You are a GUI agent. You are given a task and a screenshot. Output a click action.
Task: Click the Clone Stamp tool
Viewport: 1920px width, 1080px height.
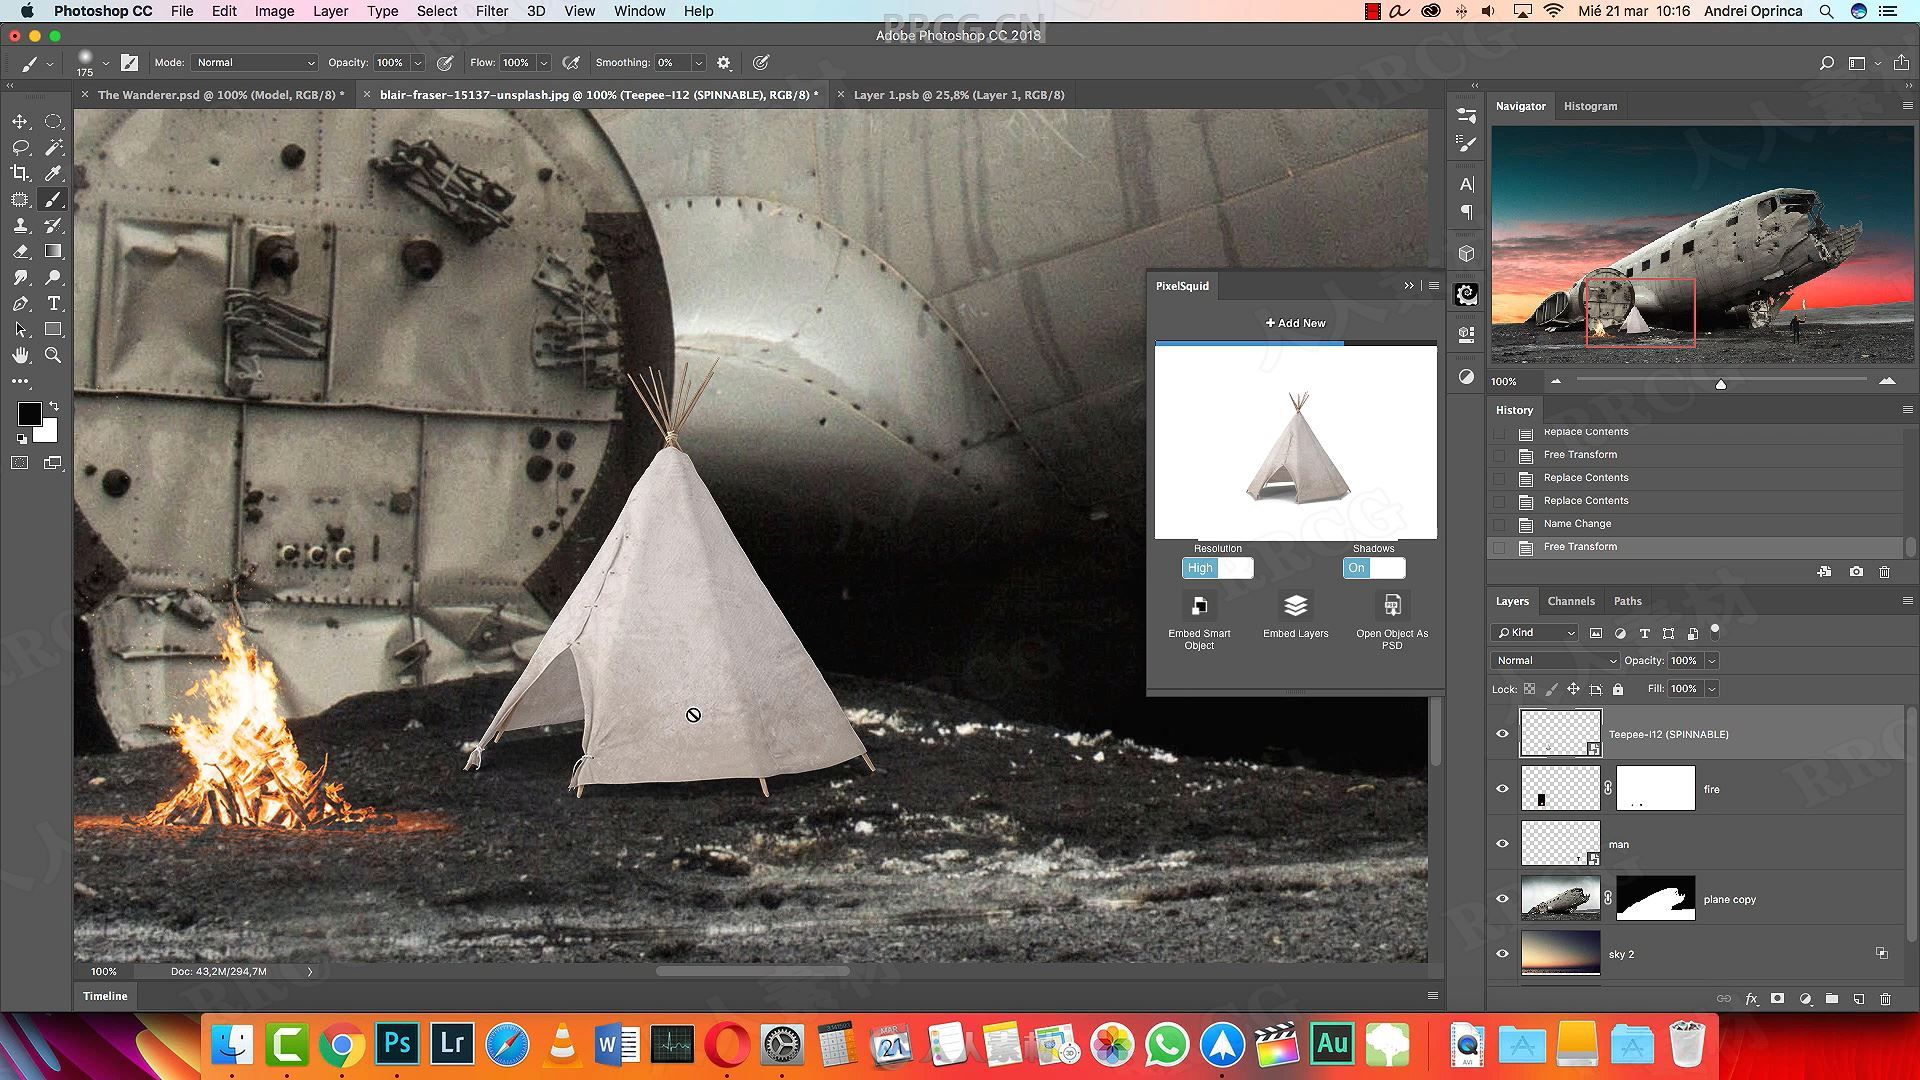20,224
